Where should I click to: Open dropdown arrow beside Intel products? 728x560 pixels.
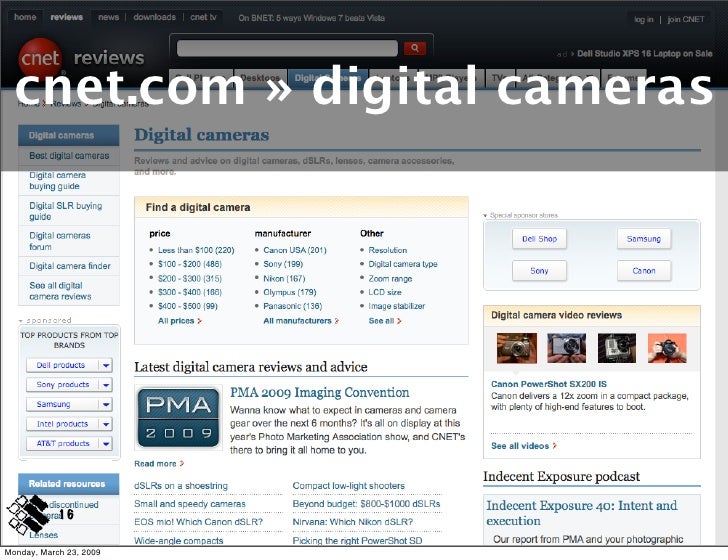click(x=106, y=424)
